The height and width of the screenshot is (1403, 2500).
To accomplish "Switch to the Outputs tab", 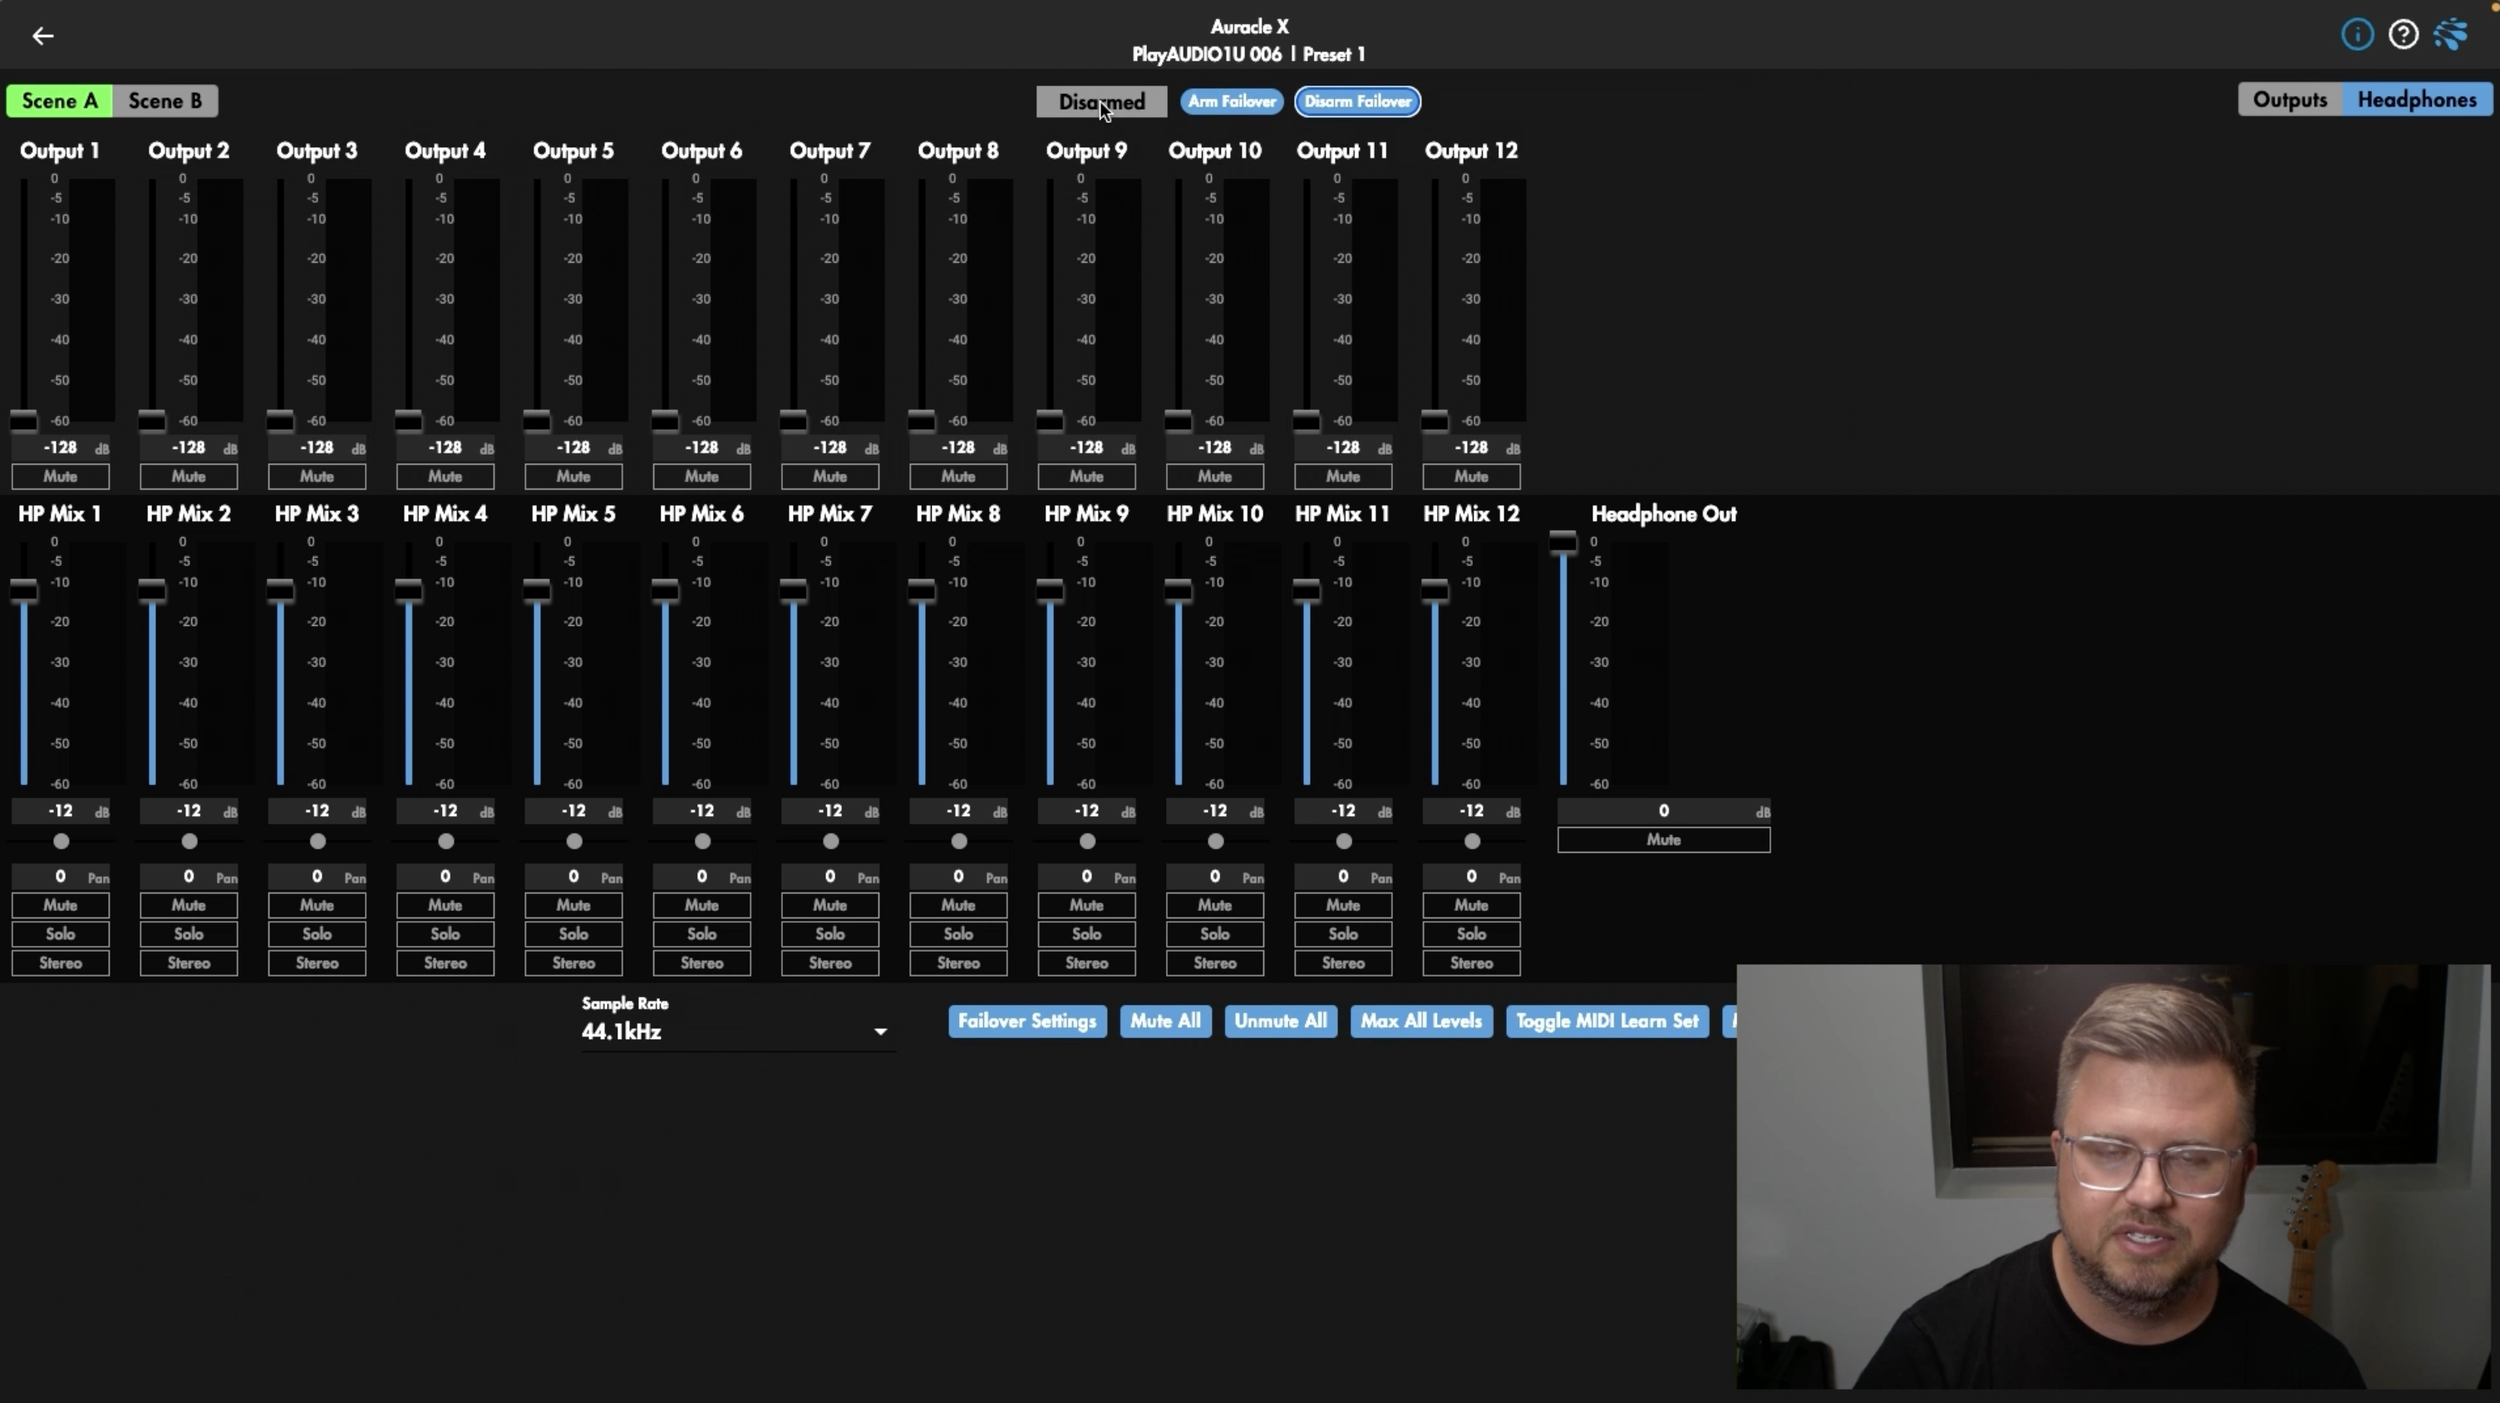I will click(x=2289, y=100).
